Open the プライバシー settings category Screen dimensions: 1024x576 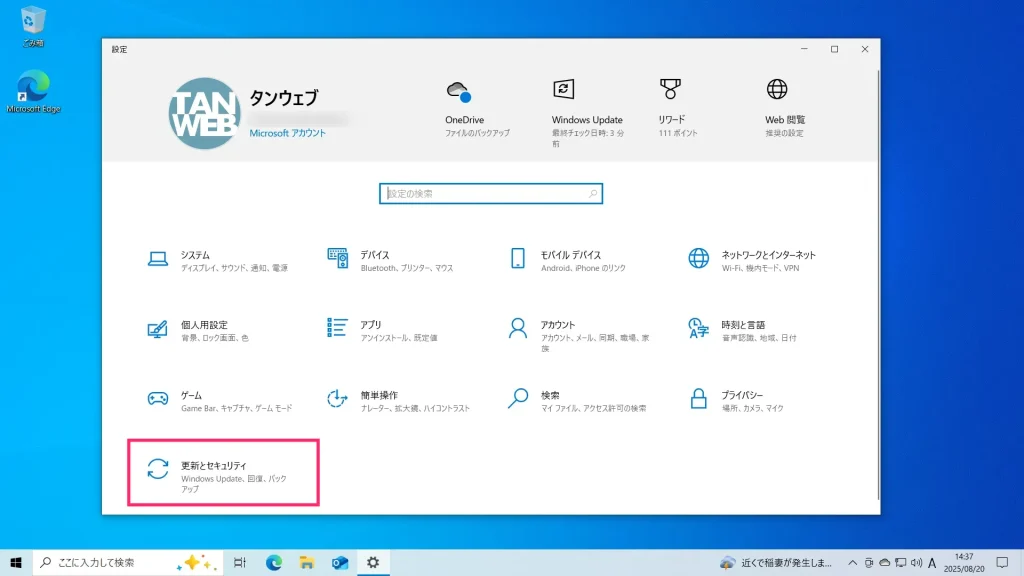[x=735, y=401]
